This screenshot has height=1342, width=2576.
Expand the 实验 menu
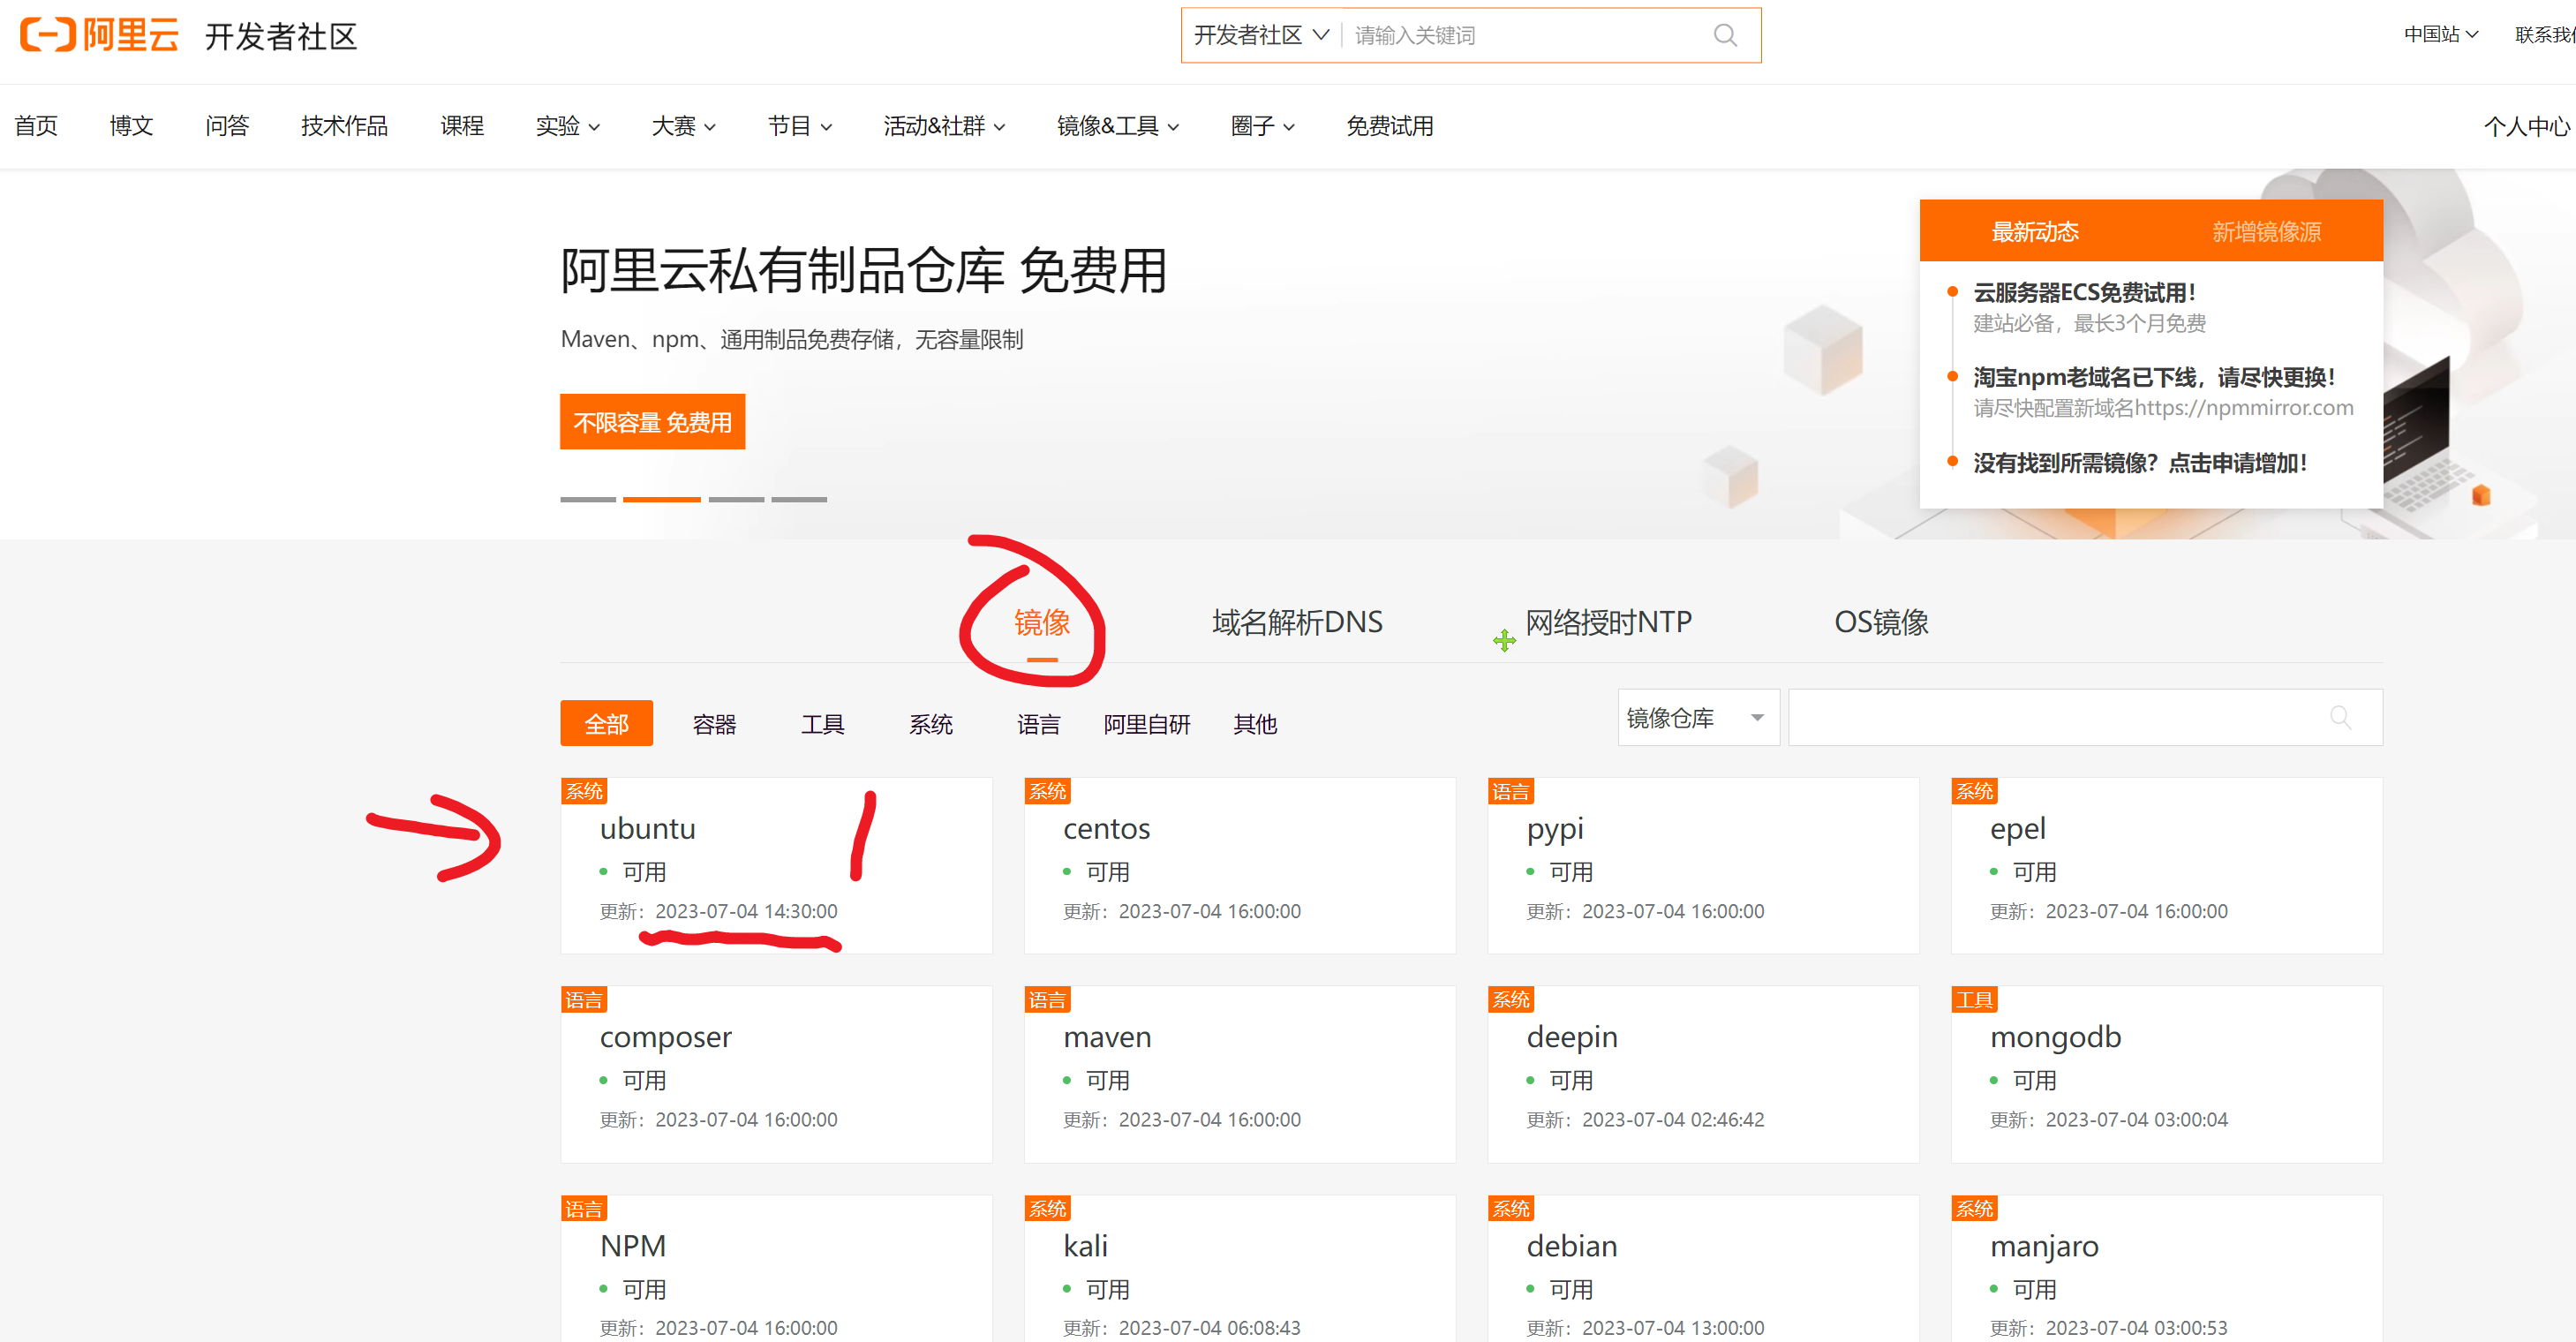(x=567, y=126)
